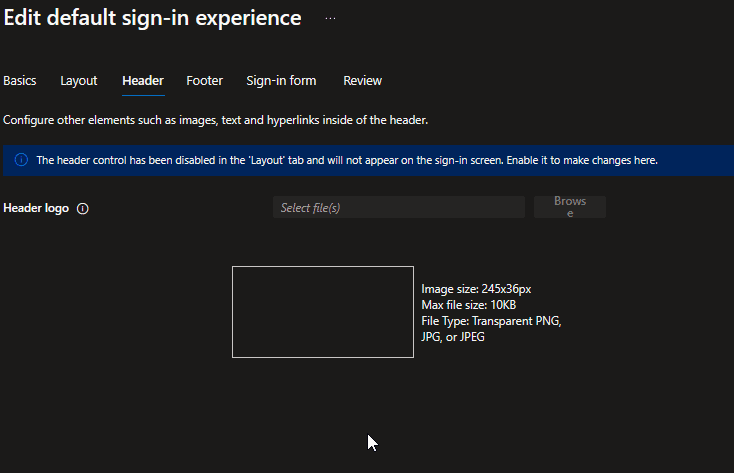This screenshot has height=473, width=734.
Task: Click the 'File Type: Transparent PNG' text
Action: pos(491,321)
